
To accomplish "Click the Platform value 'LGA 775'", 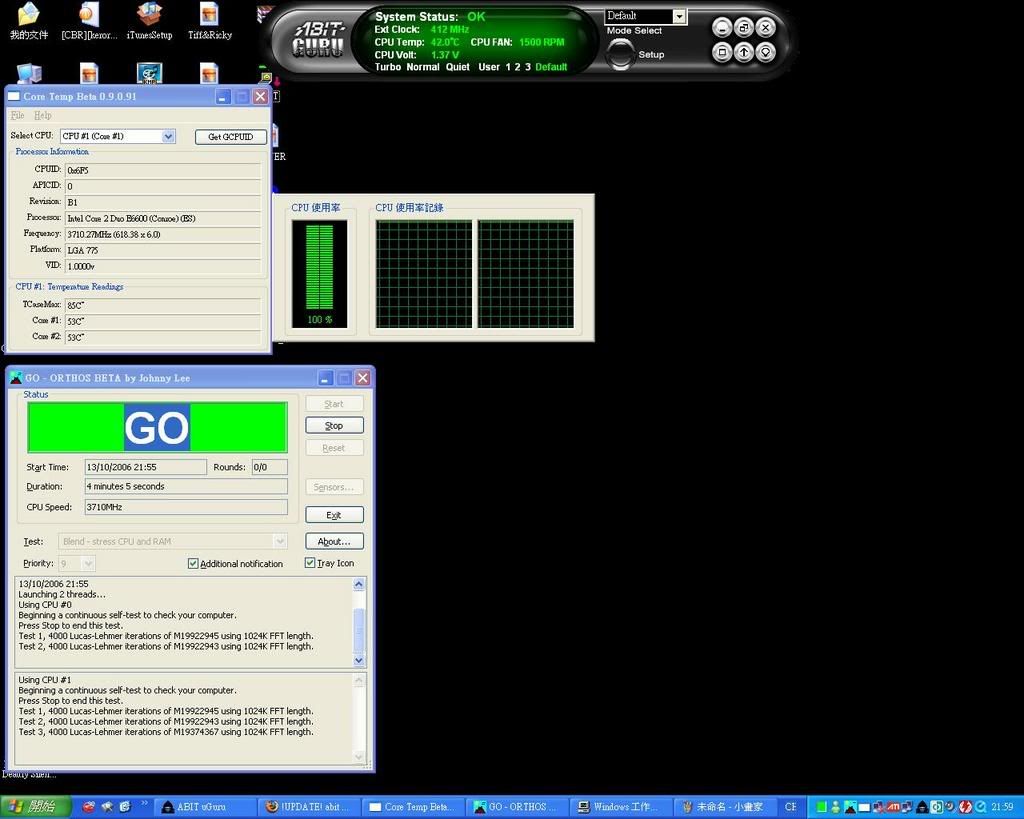I will pyautogui.click(x=163, y=250).
